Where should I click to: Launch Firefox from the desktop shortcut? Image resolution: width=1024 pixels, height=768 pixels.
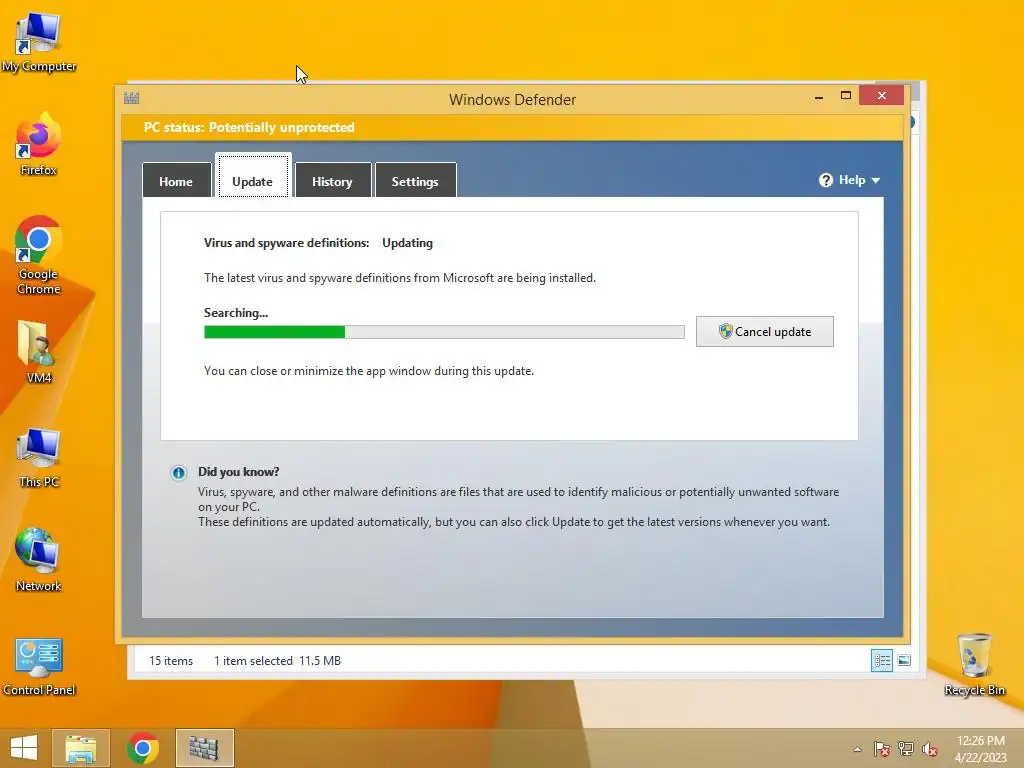[x=38, y=144]
